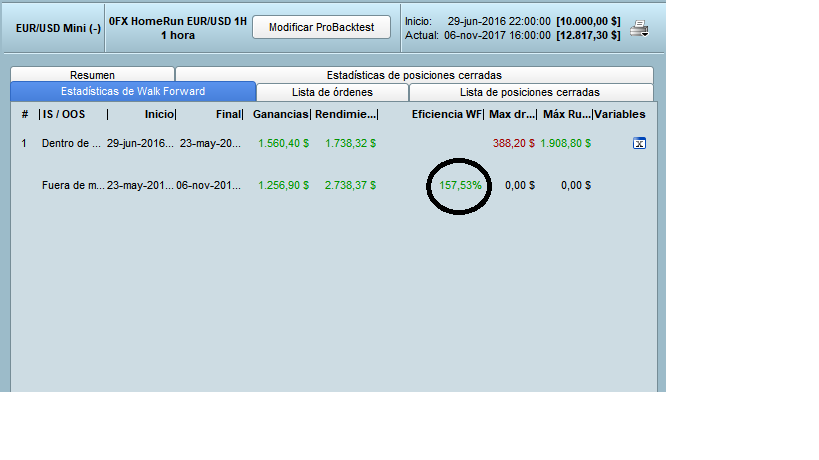Open the Lista de órdenes tab

332,92
